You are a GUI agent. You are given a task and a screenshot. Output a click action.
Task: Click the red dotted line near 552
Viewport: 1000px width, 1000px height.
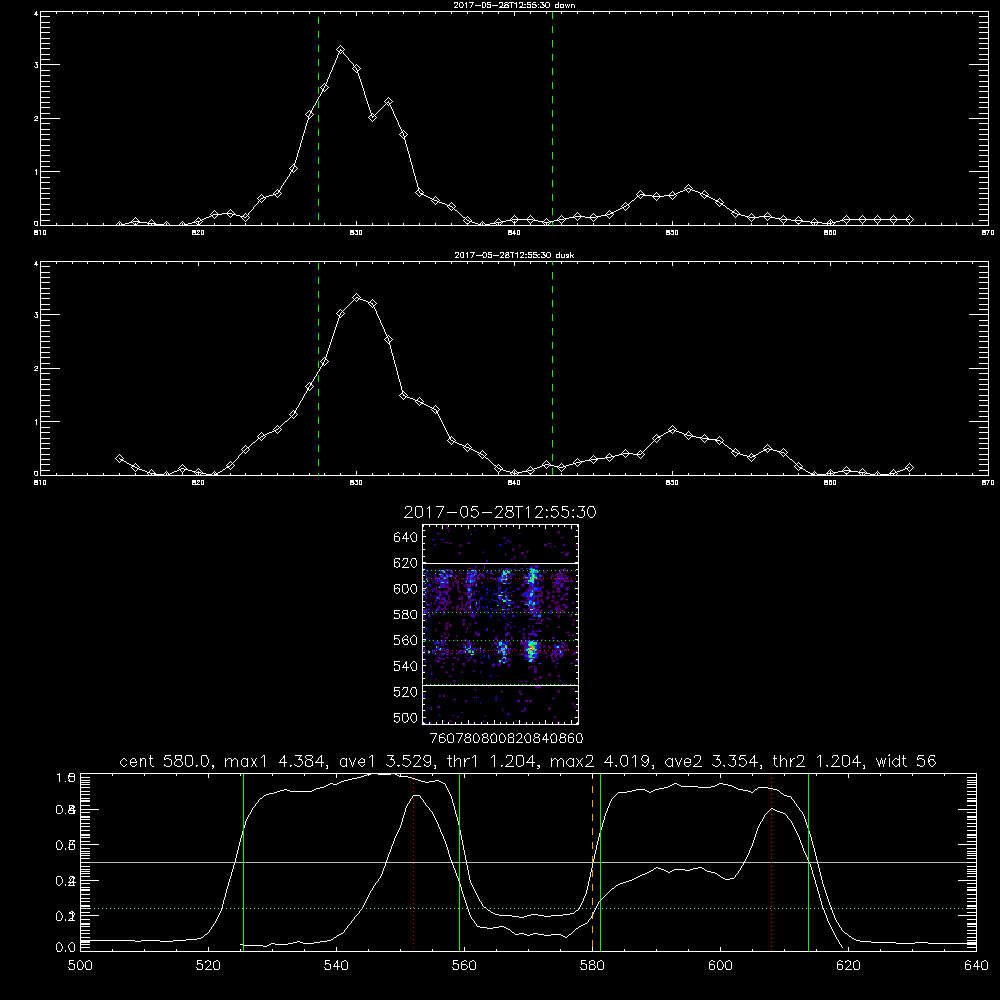(x=414, y=862)
